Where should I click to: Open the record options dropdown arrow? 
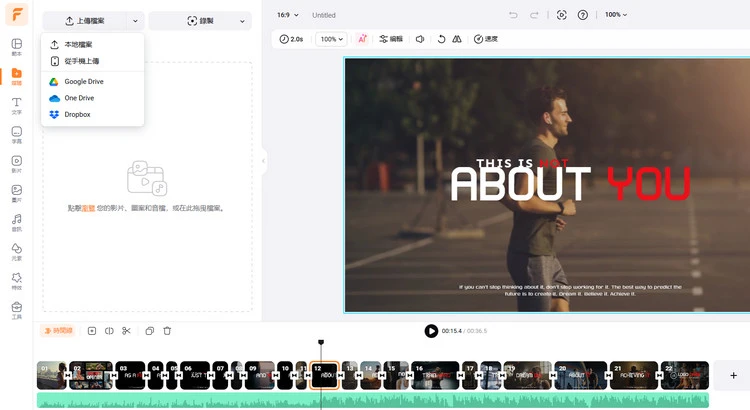click(243, 20)
